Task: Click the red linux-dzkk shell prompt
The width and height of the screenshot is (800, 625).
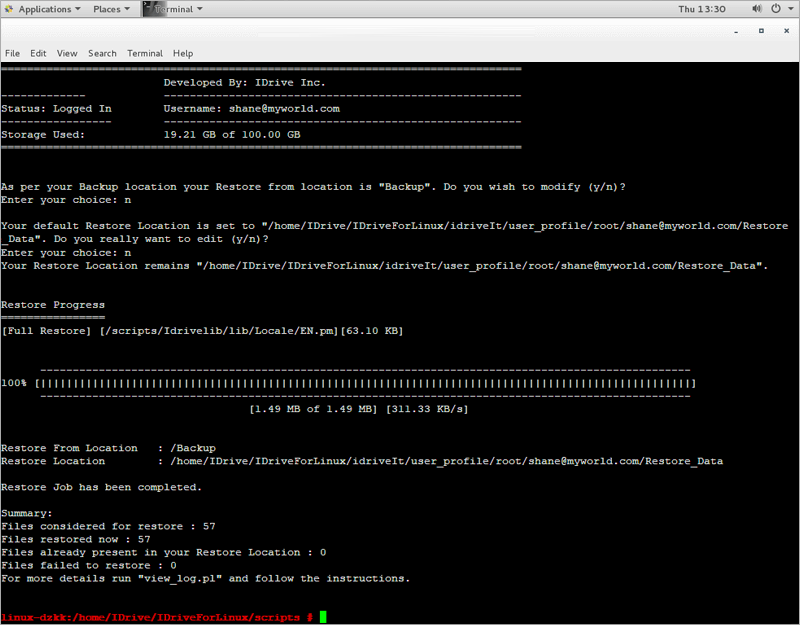Action: (x=157, y=617)
